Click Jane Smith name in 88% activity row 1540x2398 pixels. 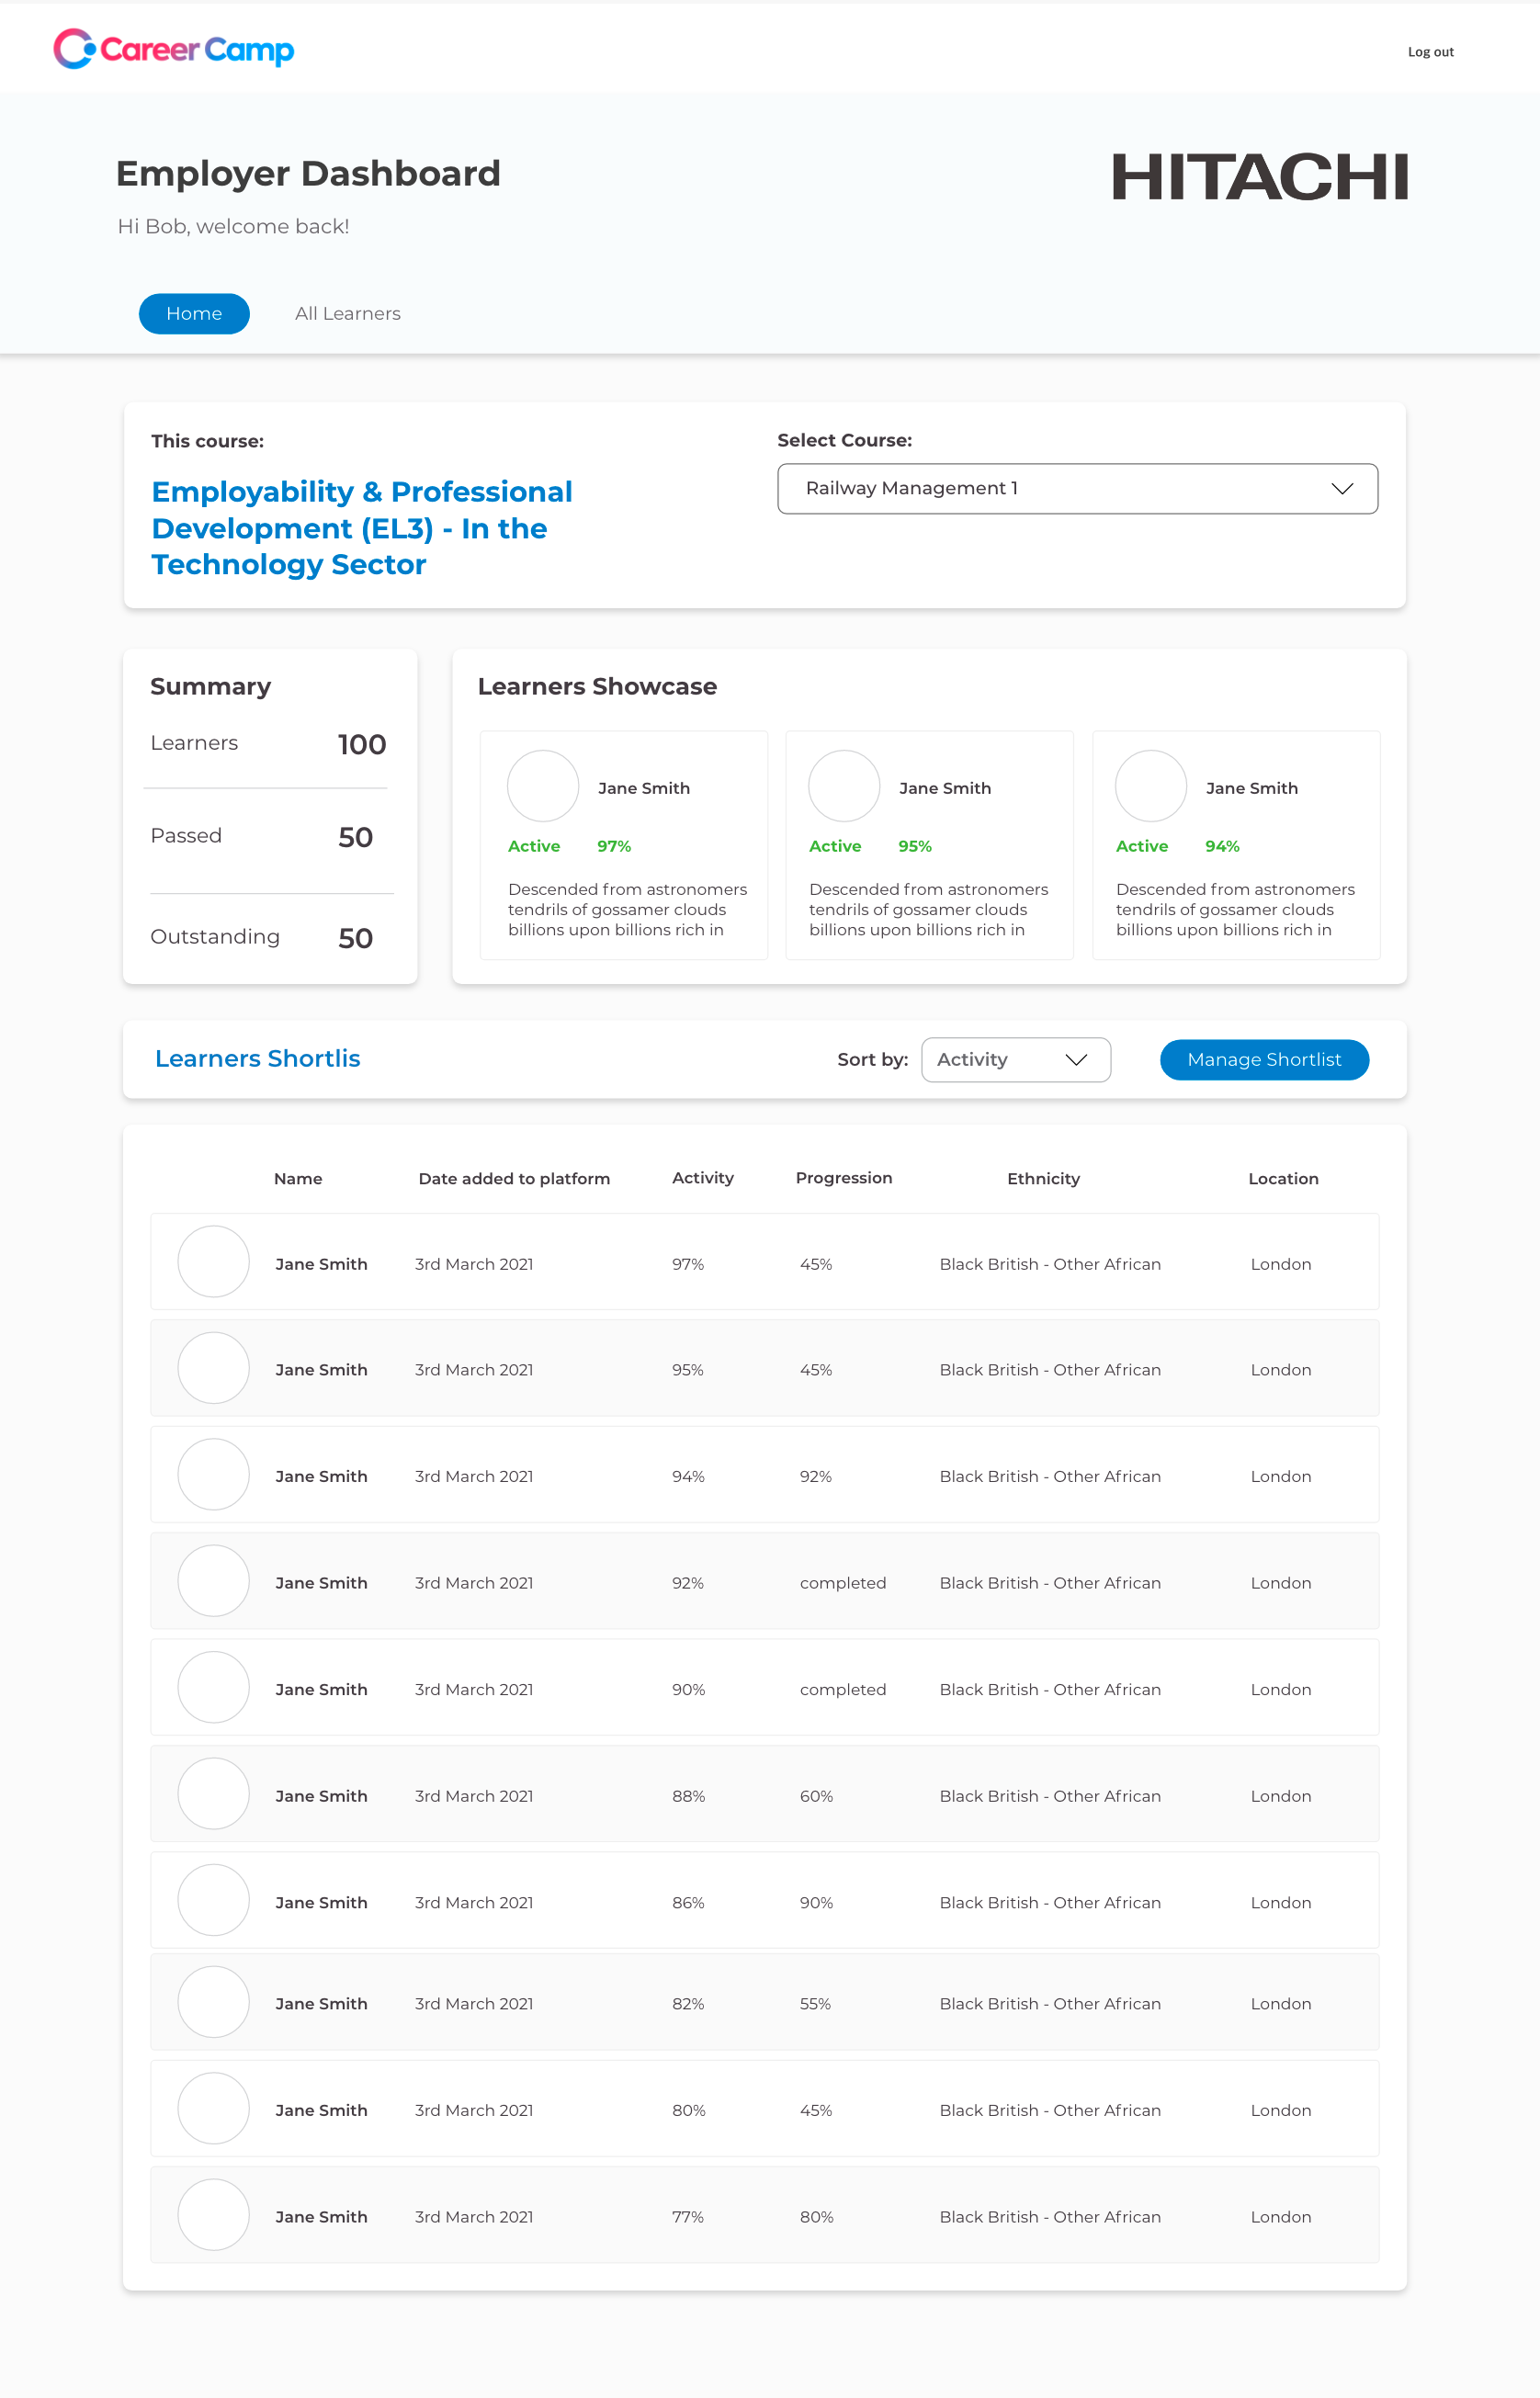tap(321, 1796)
